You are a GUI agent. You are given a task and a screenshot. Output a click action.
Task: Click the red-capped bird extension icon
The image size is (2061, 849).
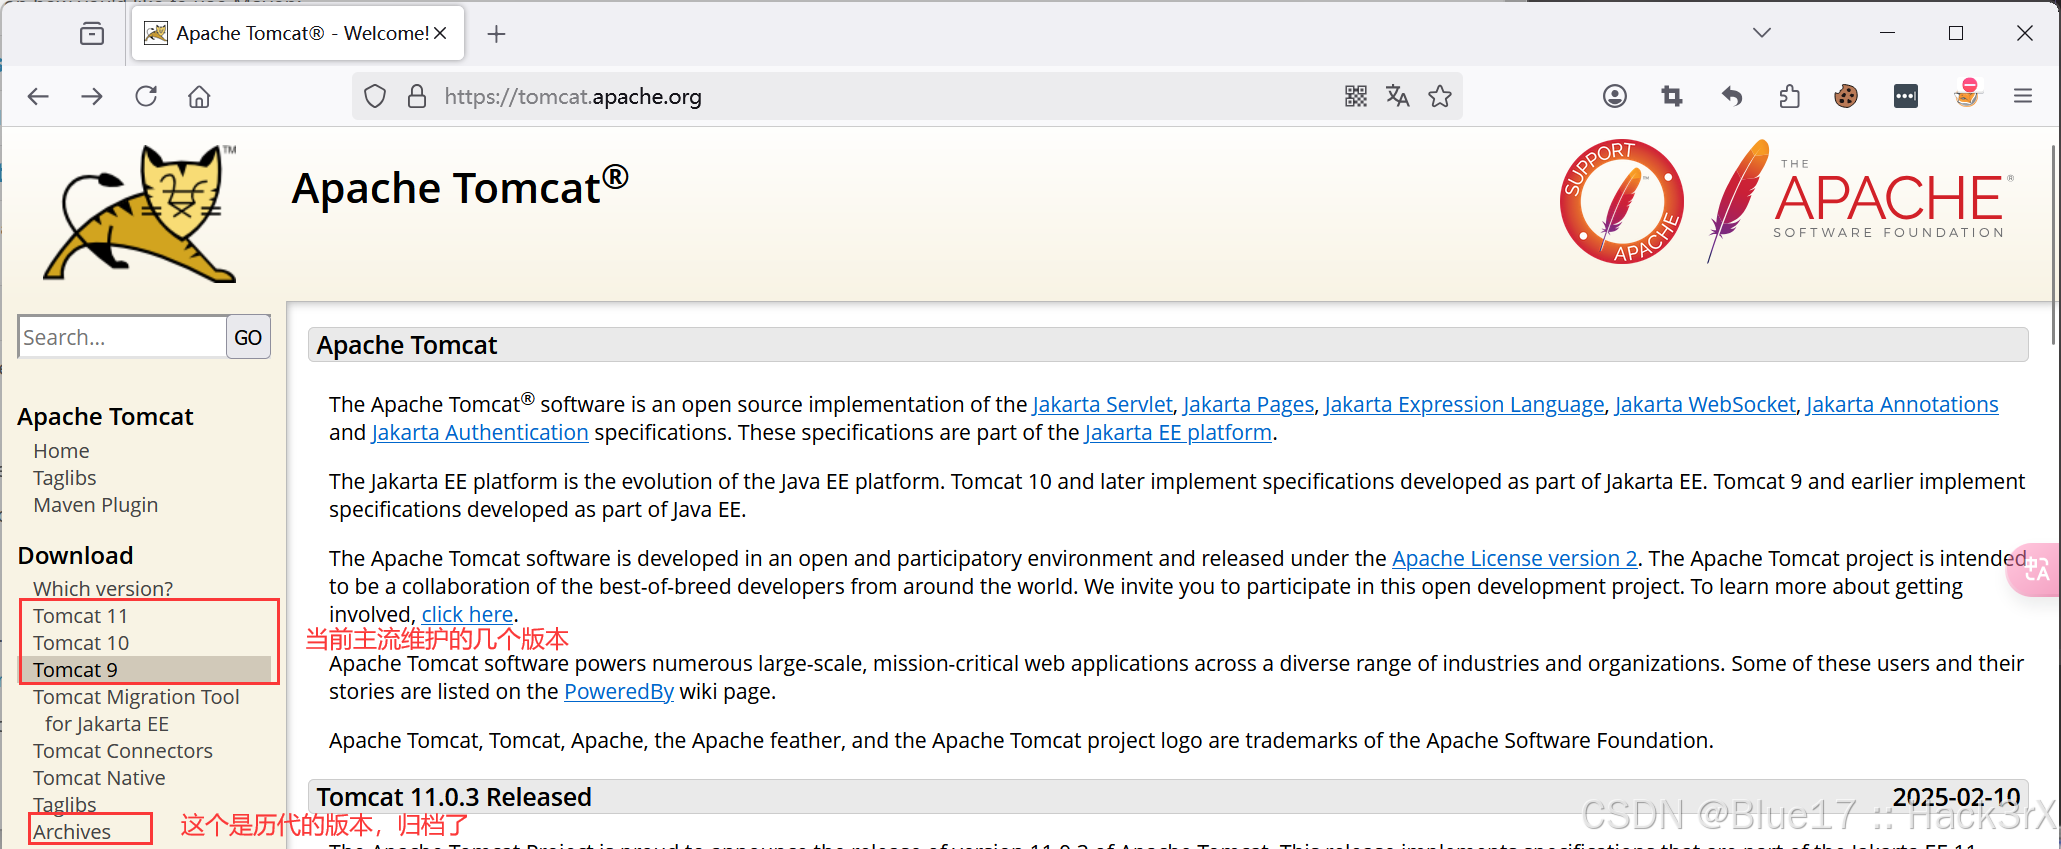[x=1967, y=93]
